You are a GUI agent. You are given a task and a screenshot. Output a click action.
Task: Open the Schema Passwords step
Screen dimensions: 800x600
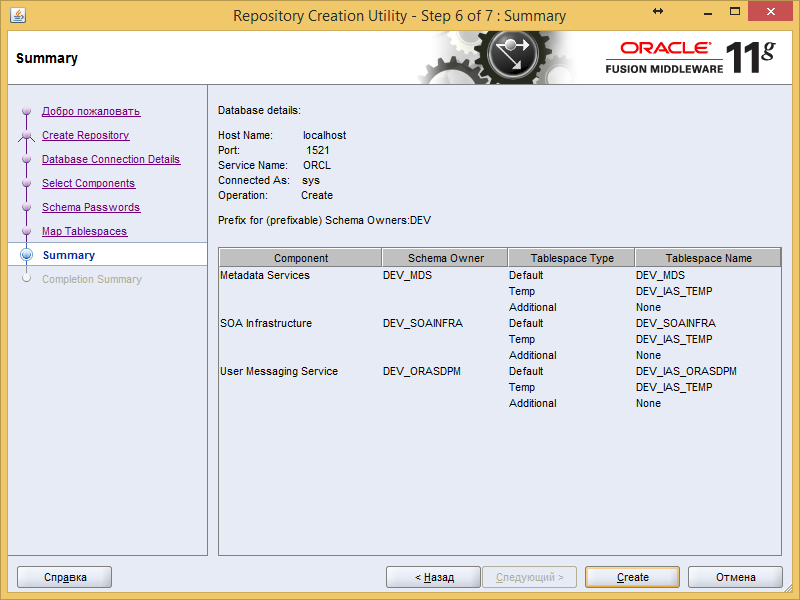point(91,207)
